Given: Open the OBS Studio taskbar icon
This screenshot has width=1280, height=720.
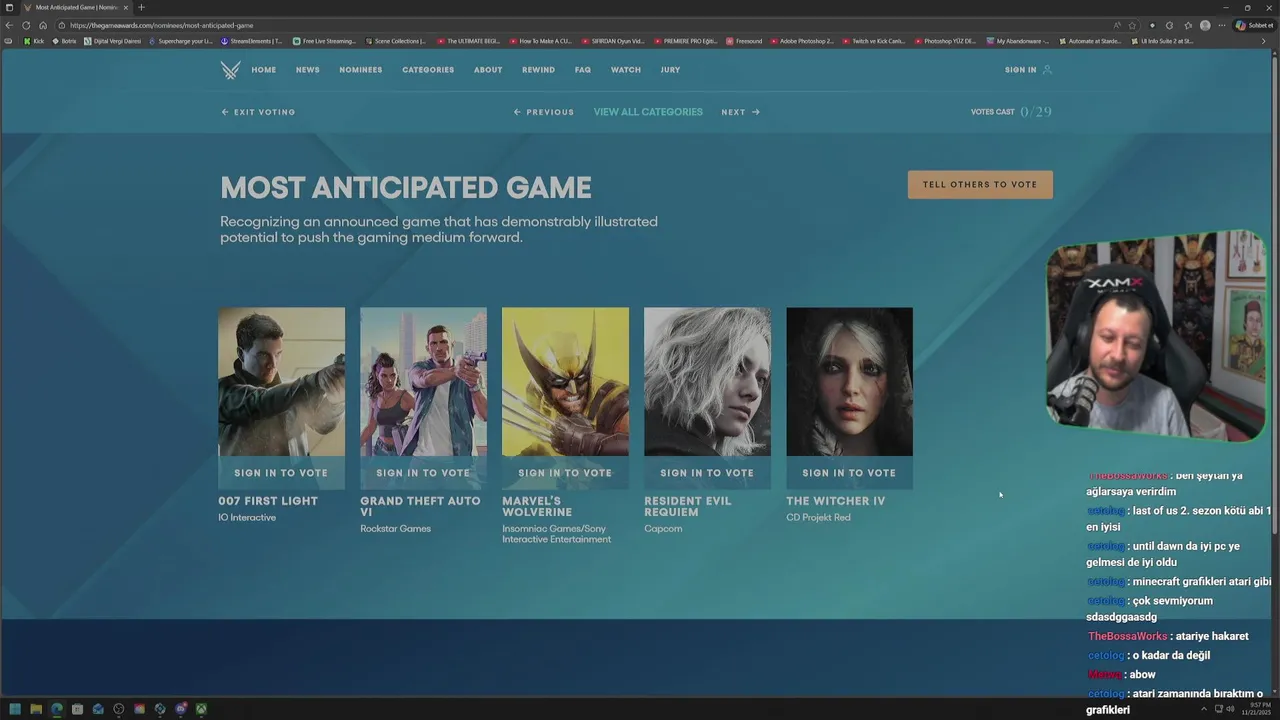Looking at the screenshot, I should (x=118, y=709).
